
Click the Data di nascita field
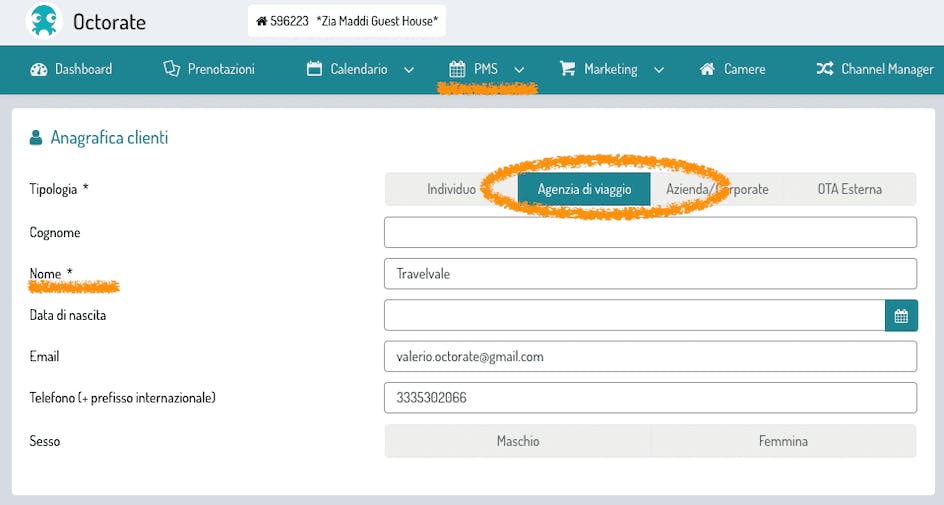pyautogui.click(x=635, y=315)
